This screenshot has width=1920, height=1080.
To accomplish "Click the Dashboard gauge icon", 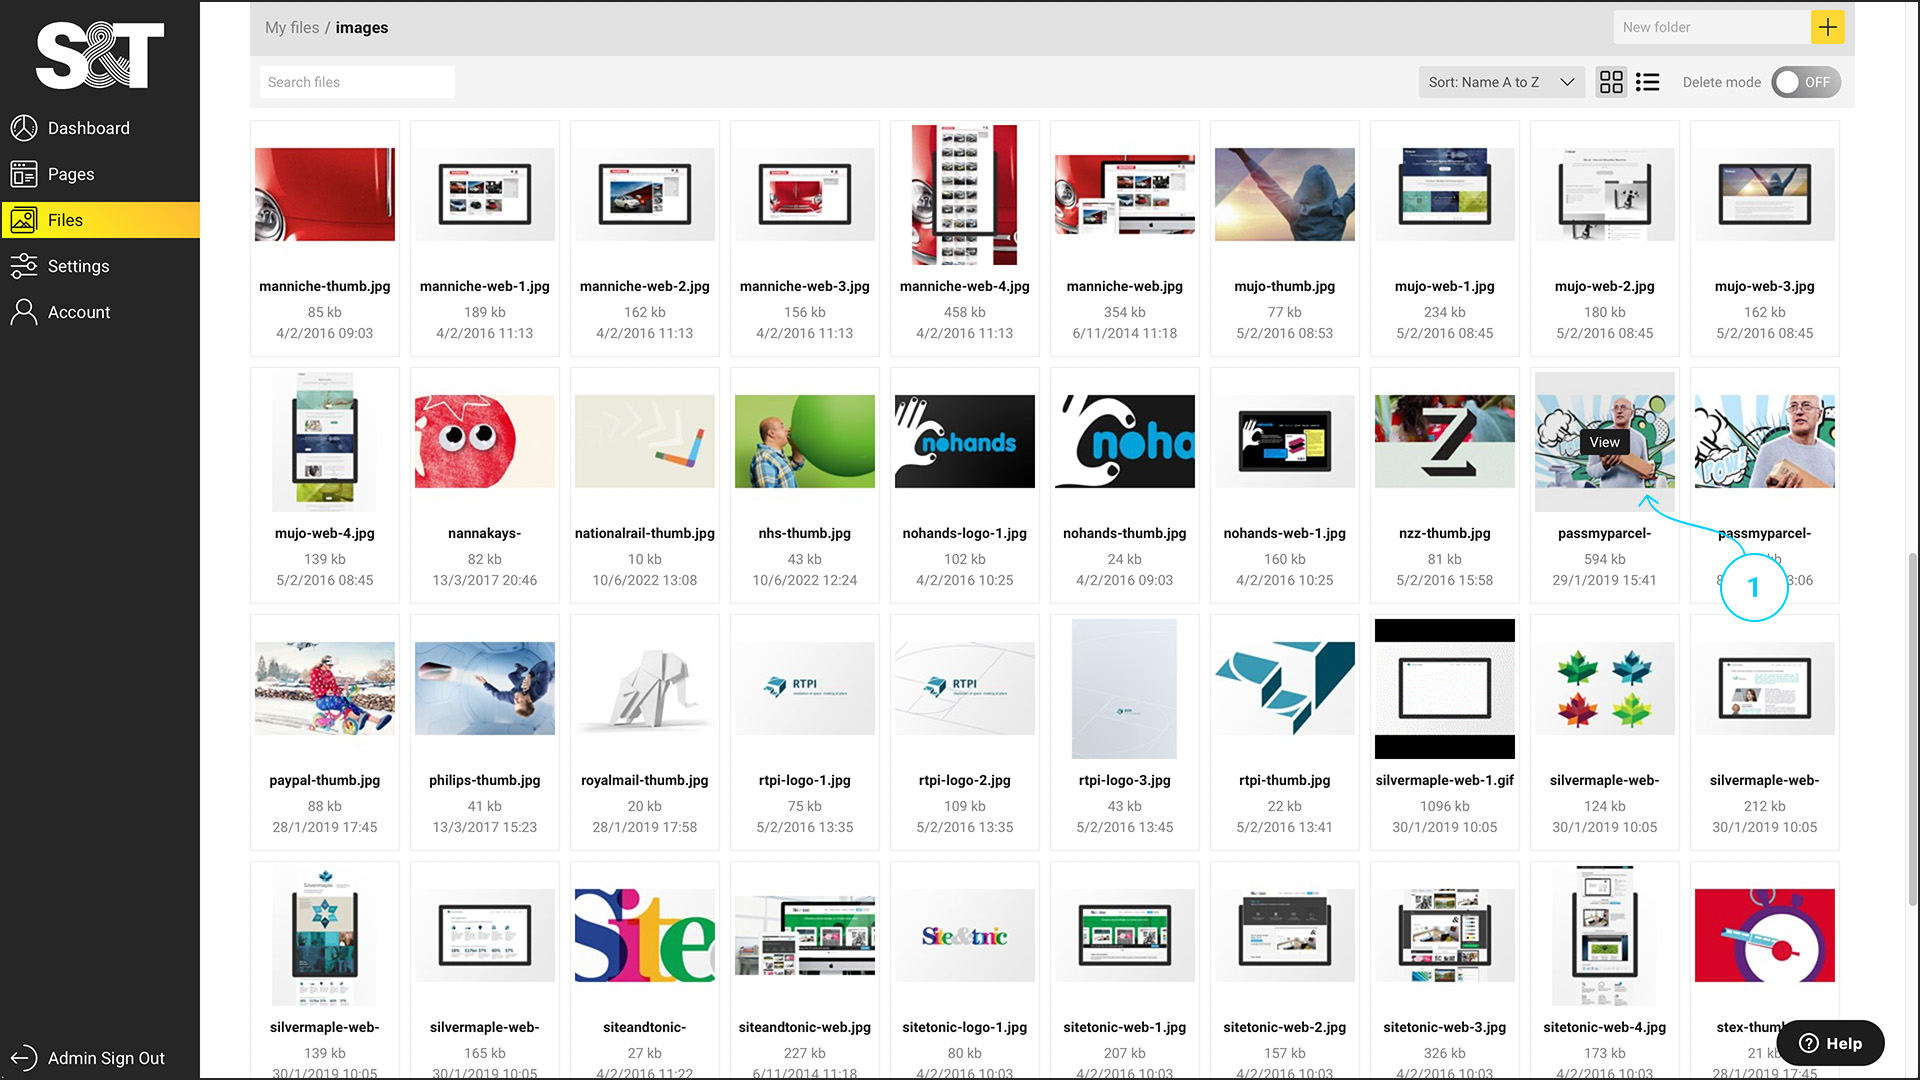I will 24,128.
